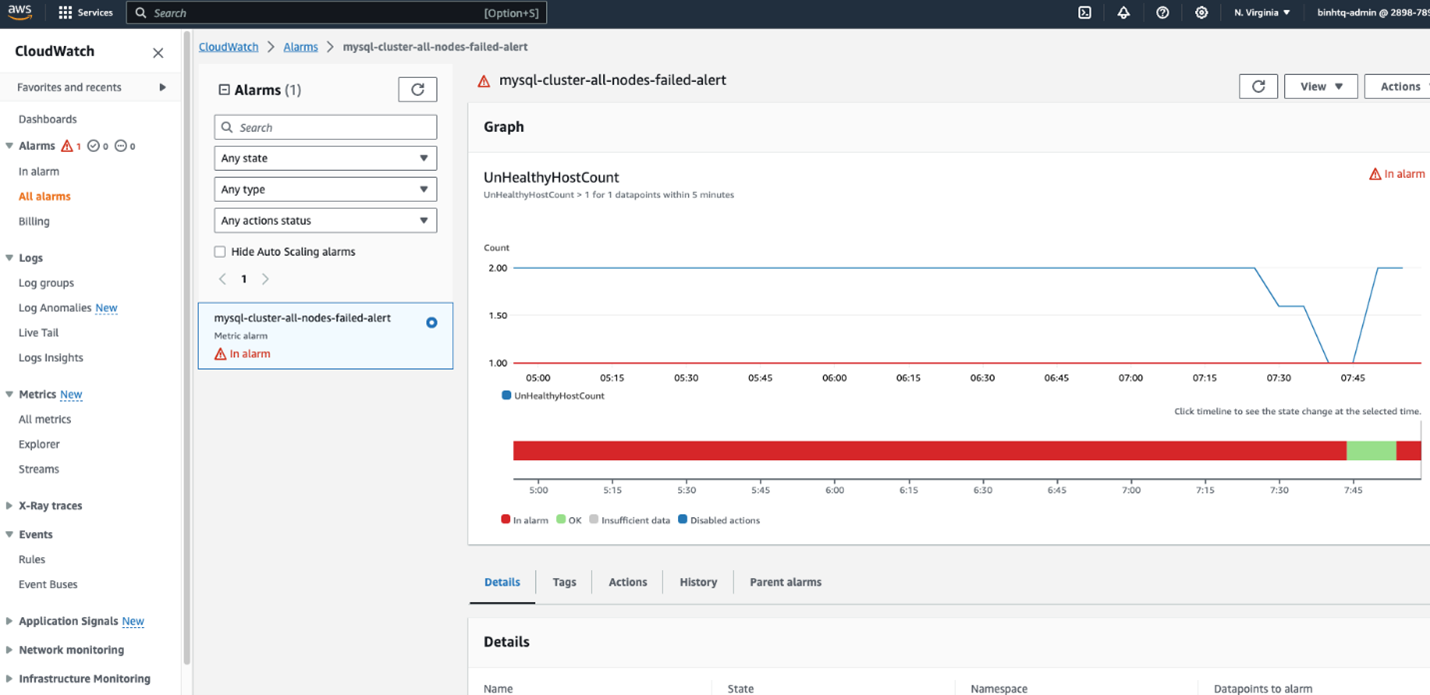Viewport: 1430px width, 695px height.
Task: Click the green OK segment on timeline
Action: tap(1371, 451)
